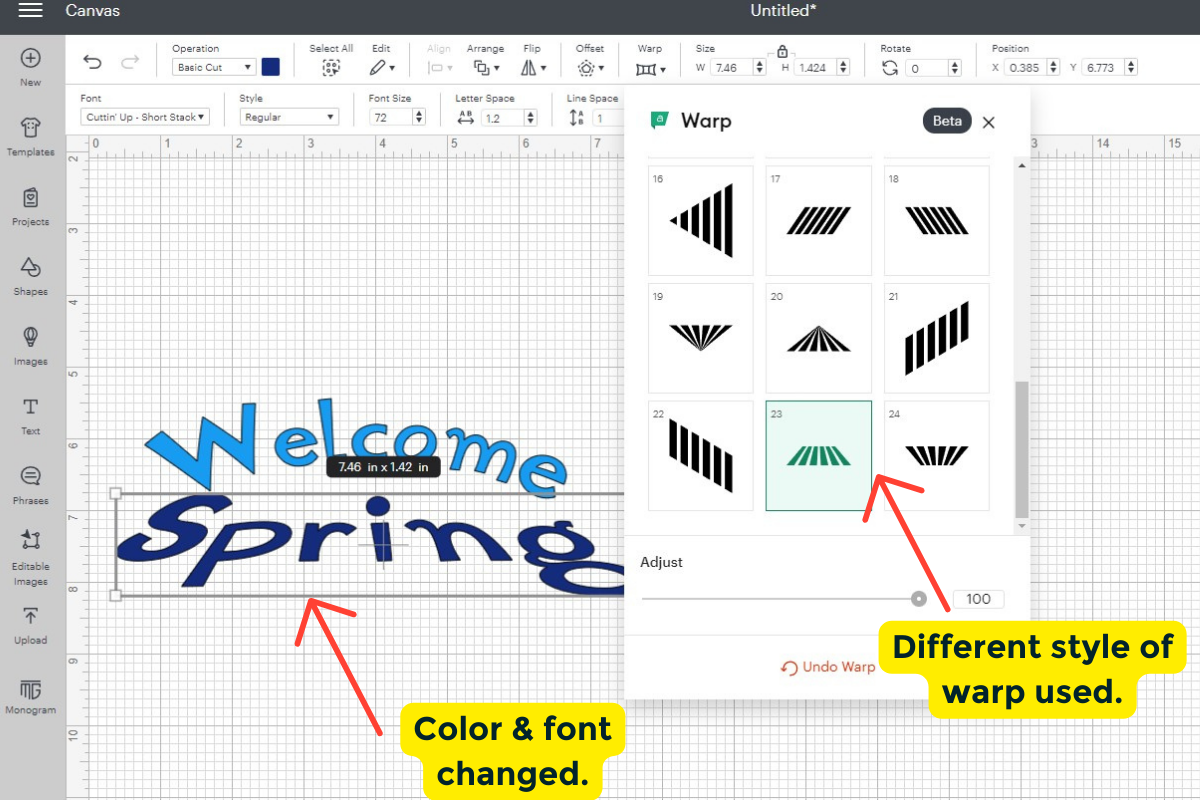Select warp style 17
This screenshot has width=1200, height=800.
click(818, 220)
